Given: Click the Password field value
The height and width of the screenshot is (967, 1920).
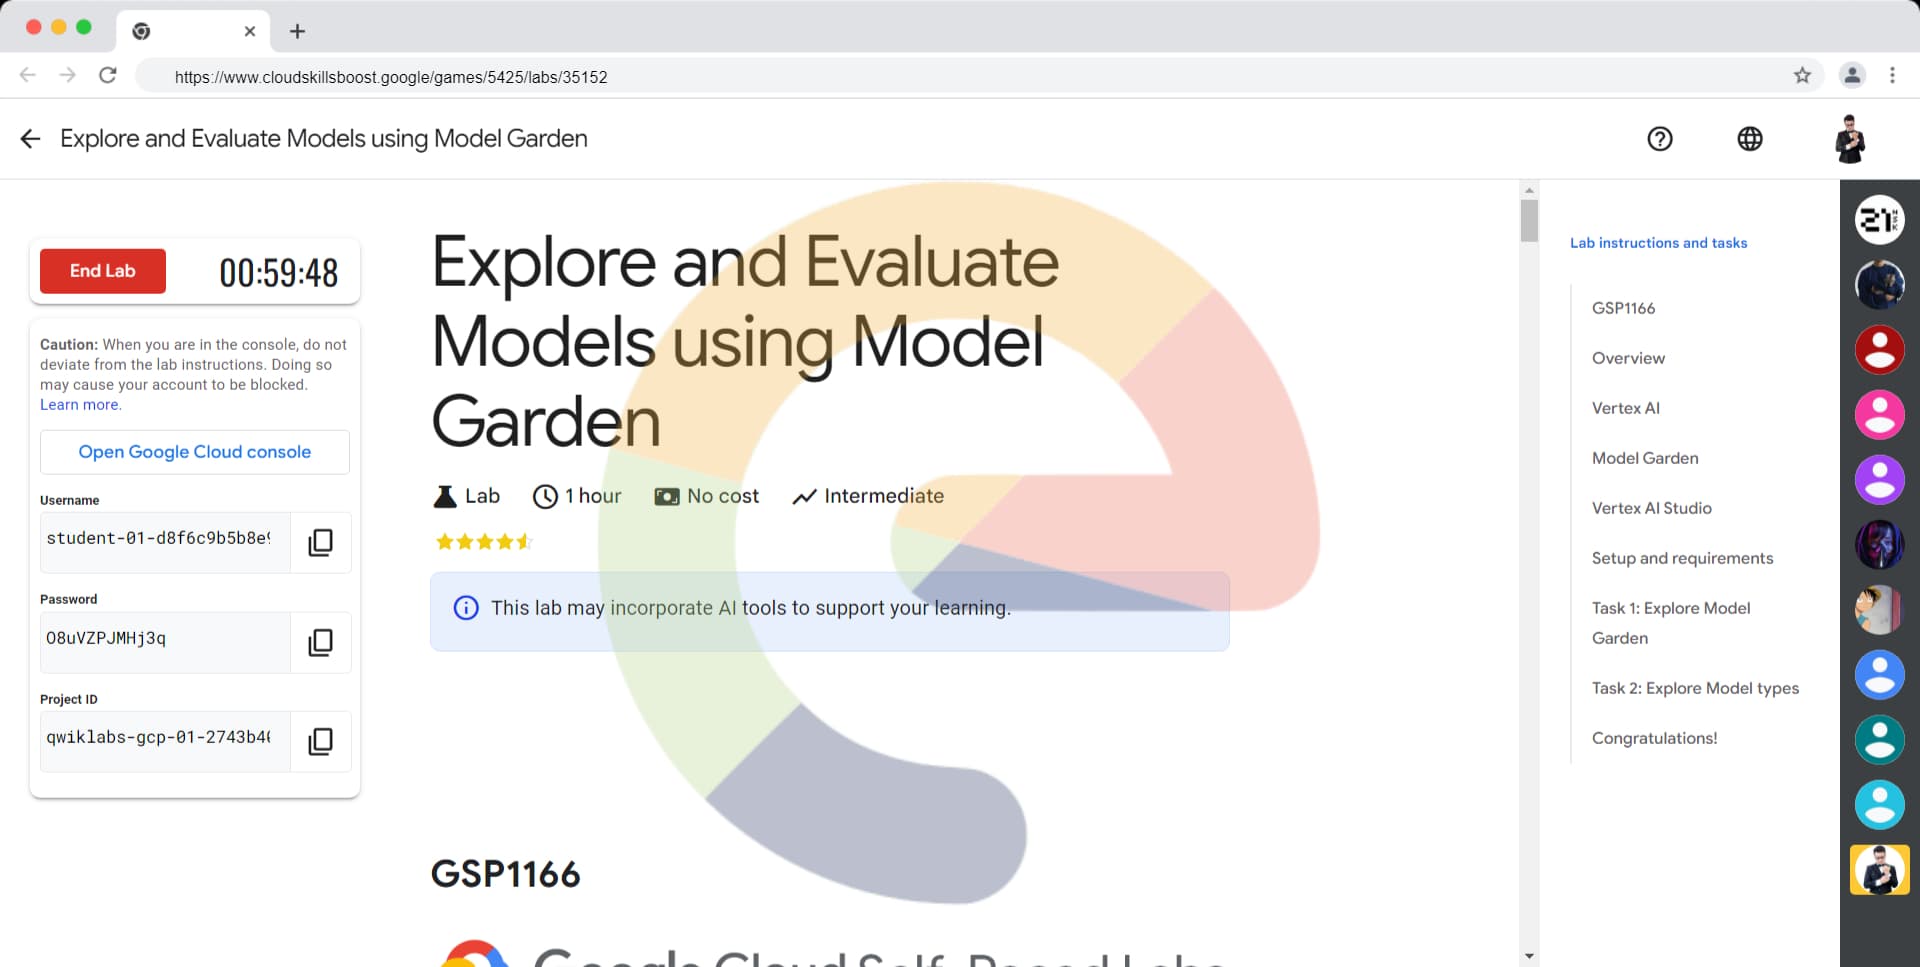Looking at the screenshot, I should [x=165, y=642].
